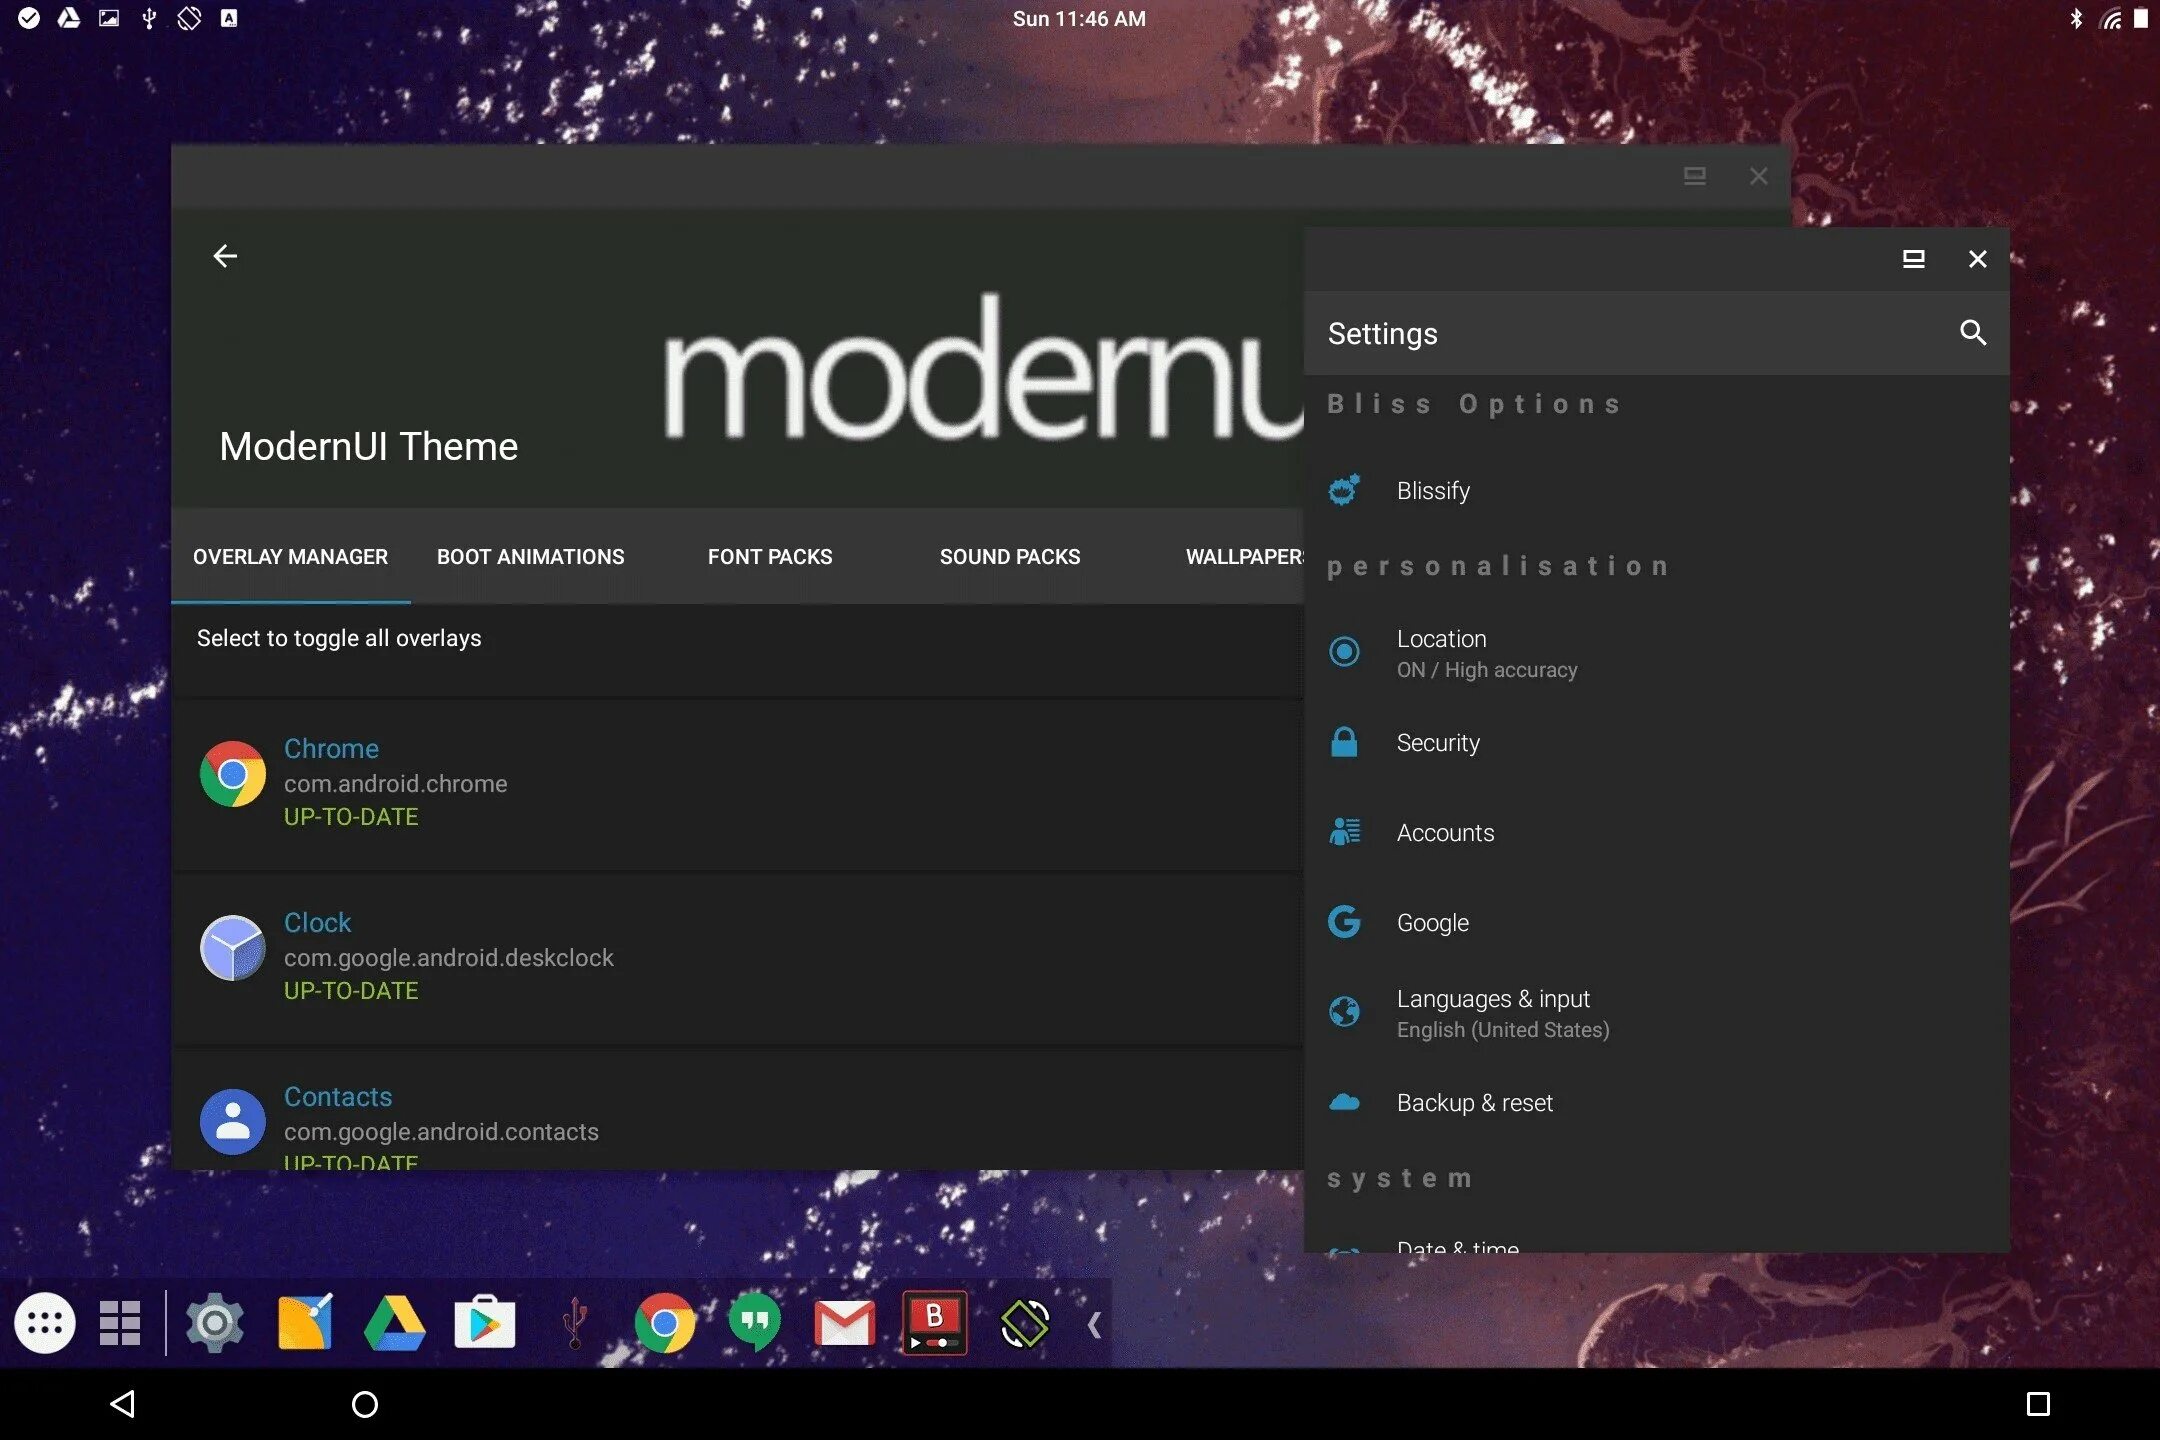Open the Google settings entry

(1432, 923)
